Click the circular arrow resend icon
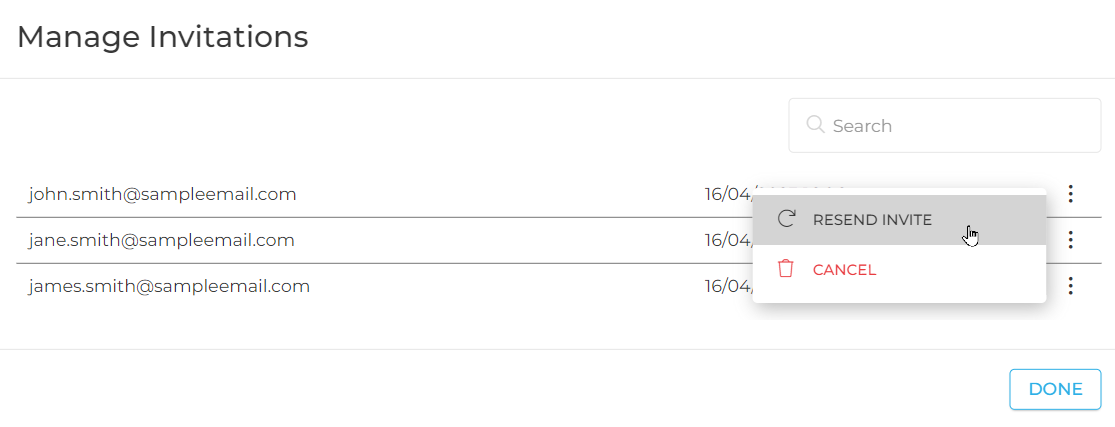 (786, 219)
